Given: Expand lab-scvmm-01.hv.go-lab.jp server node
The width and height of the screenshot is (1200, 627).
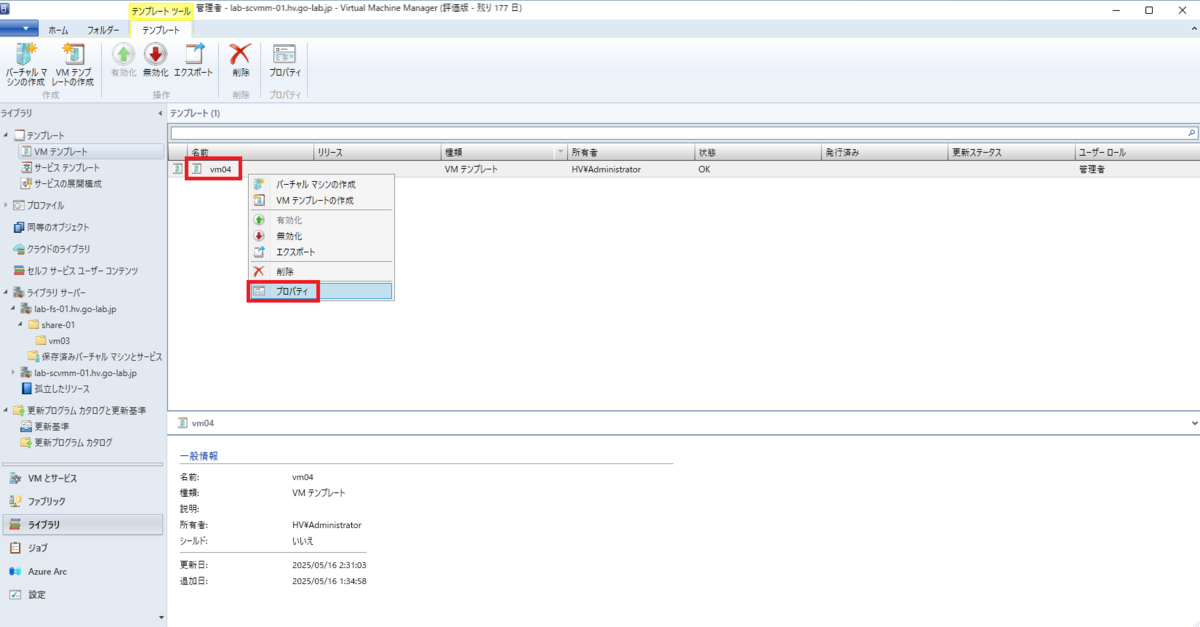Looking at the screenshot, I should click(13, 372).
